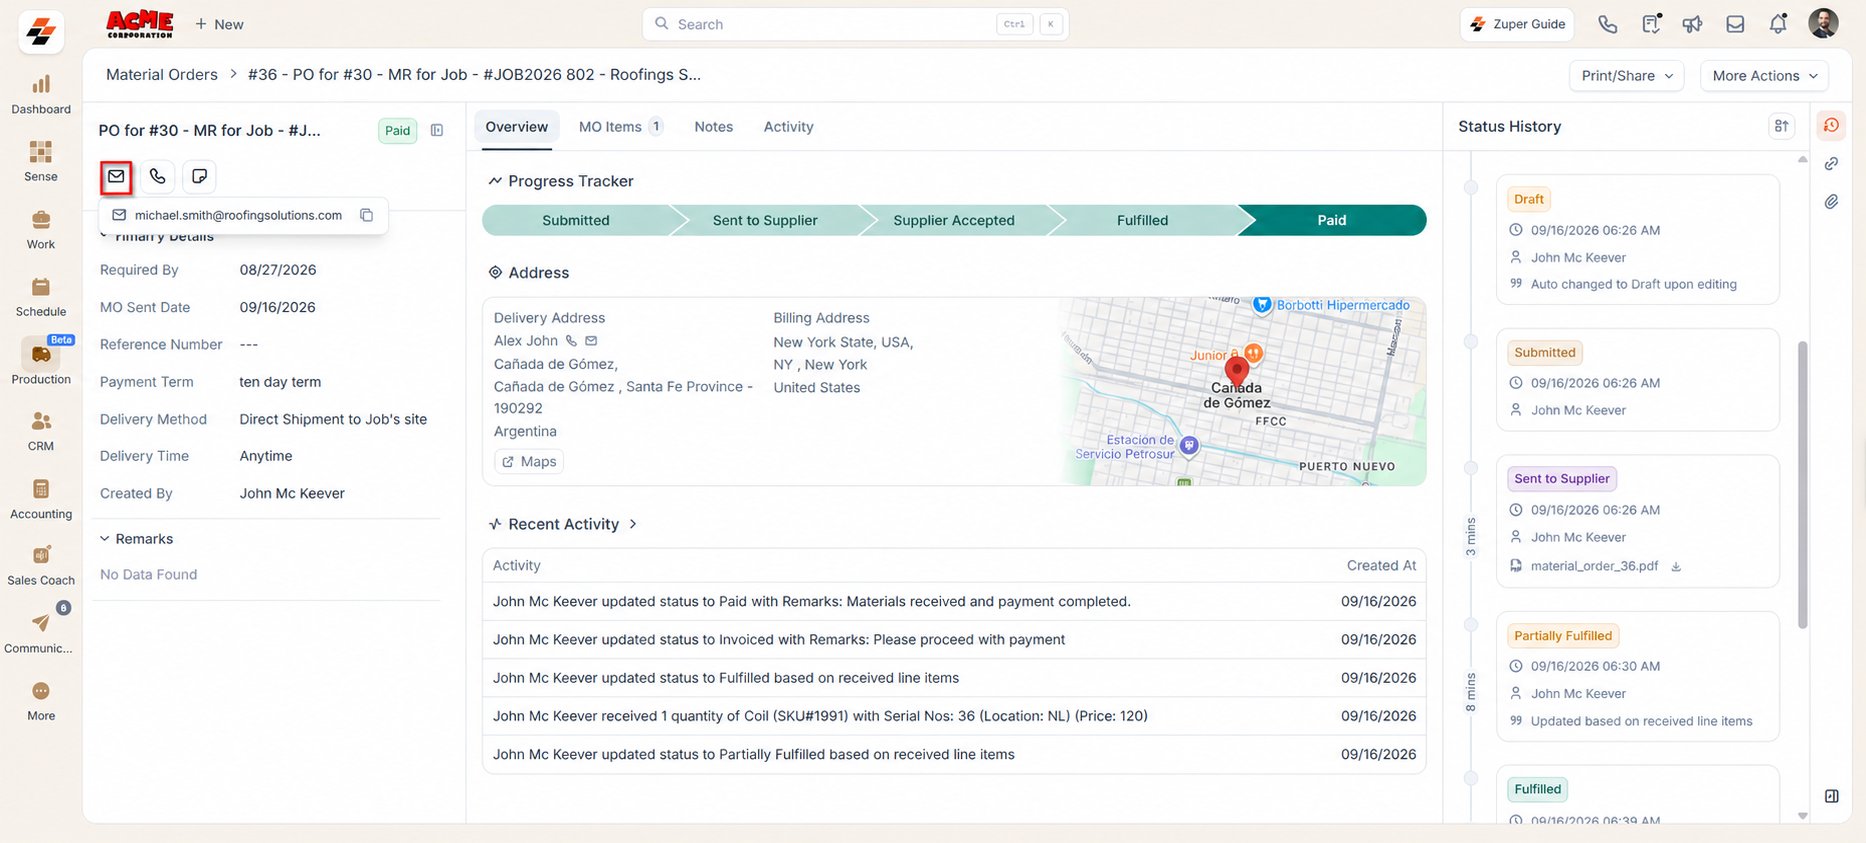
Task: Toggle the details side panel icon beside Paid badge
Action: tap(437, 130)
